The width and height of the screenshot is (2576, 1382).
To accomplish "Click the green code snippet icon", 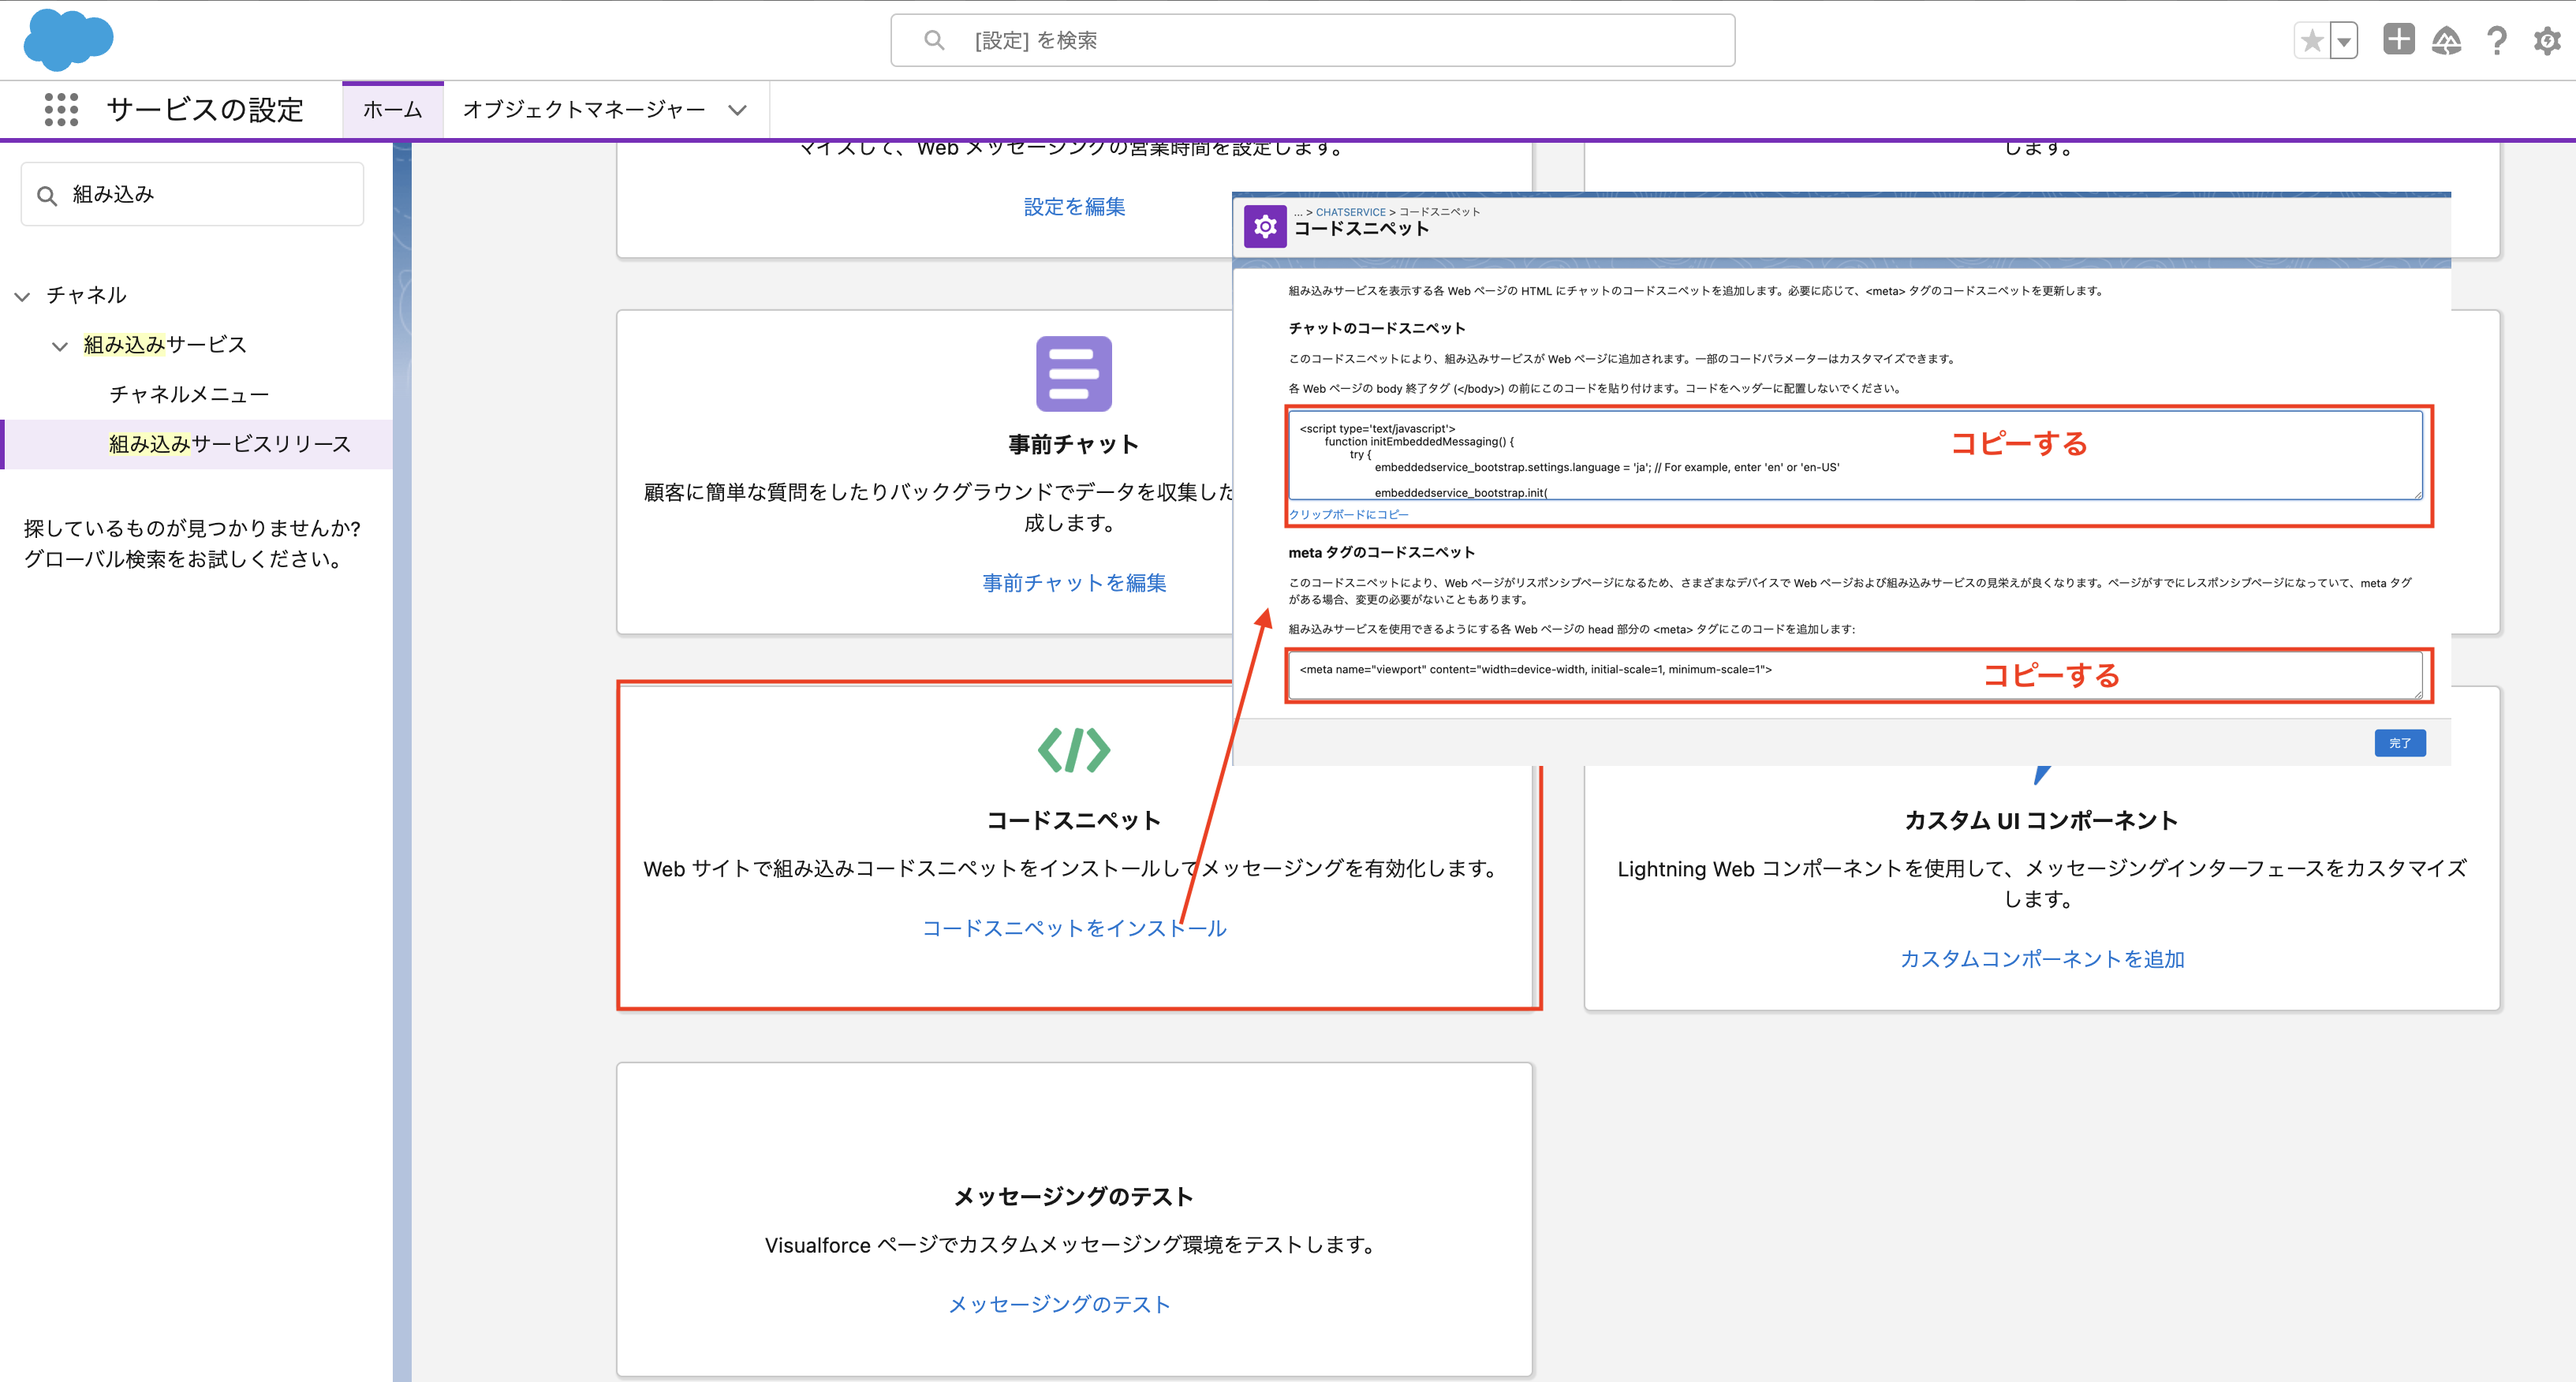I will (1074, 750).
